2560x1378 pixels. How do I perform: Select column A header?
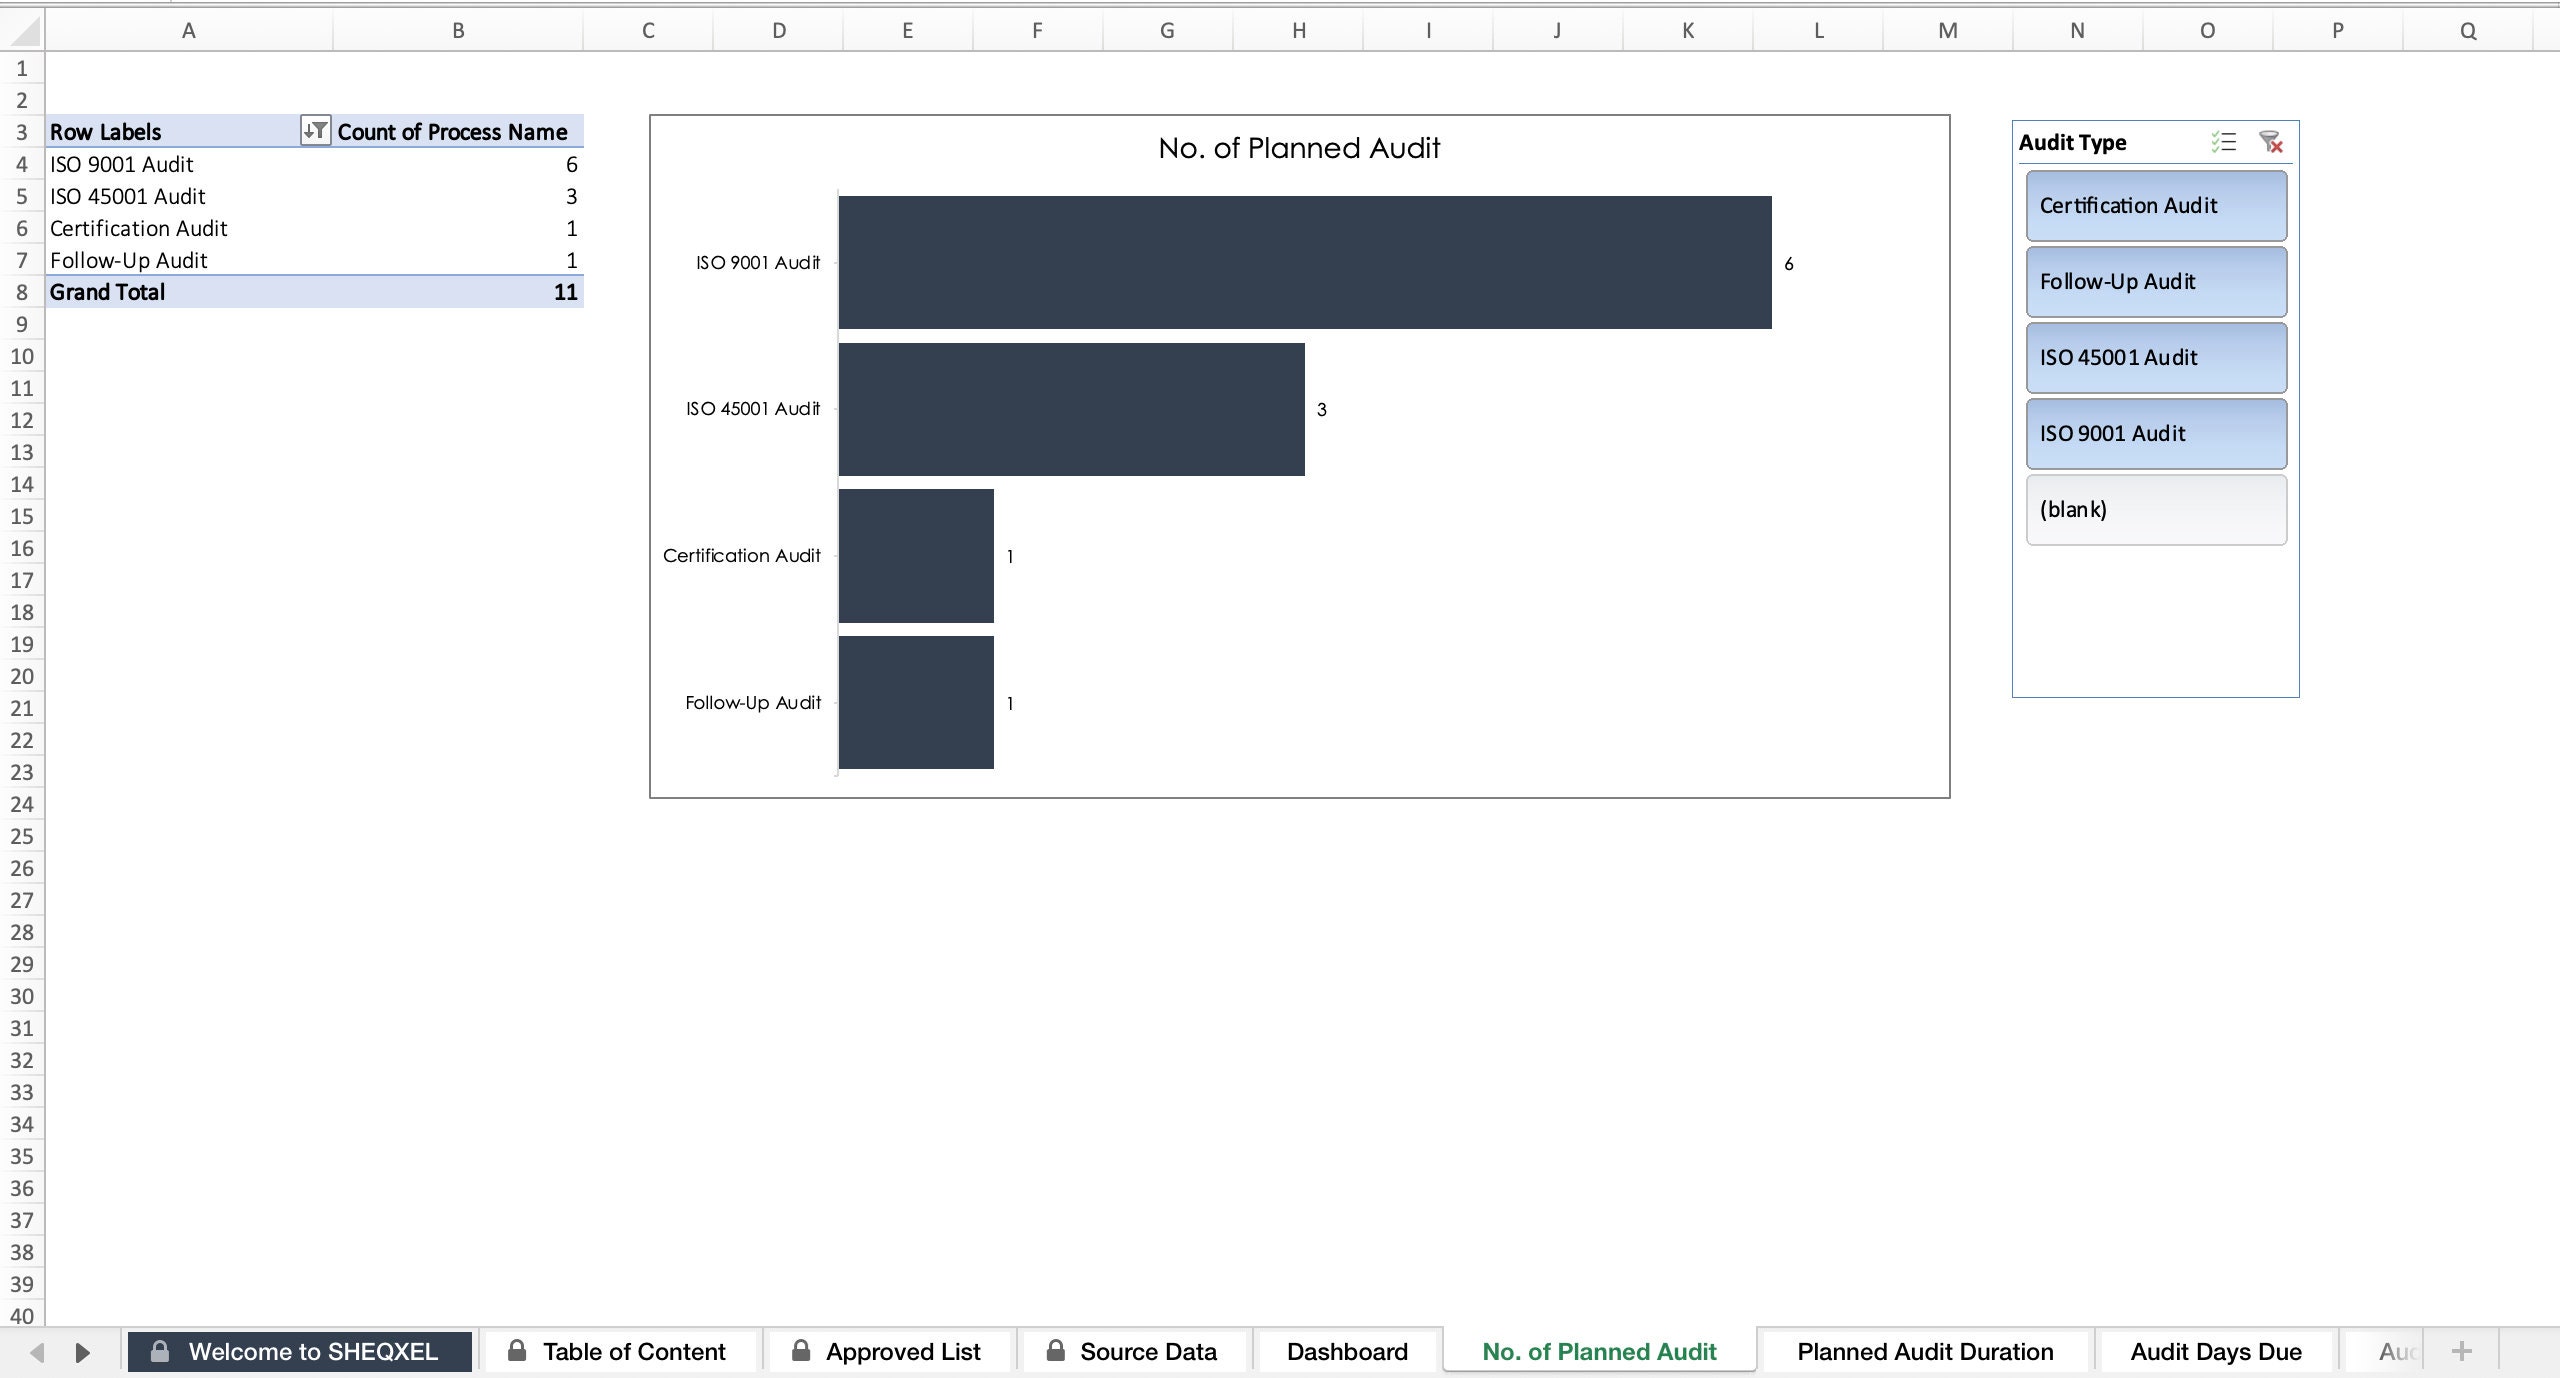(x=189, y=31)
